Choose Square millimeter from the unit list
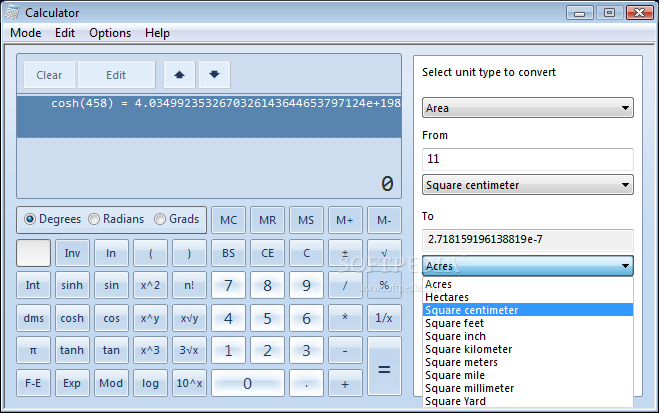This screenshot has width=659, height=413. tap(528, 388)
